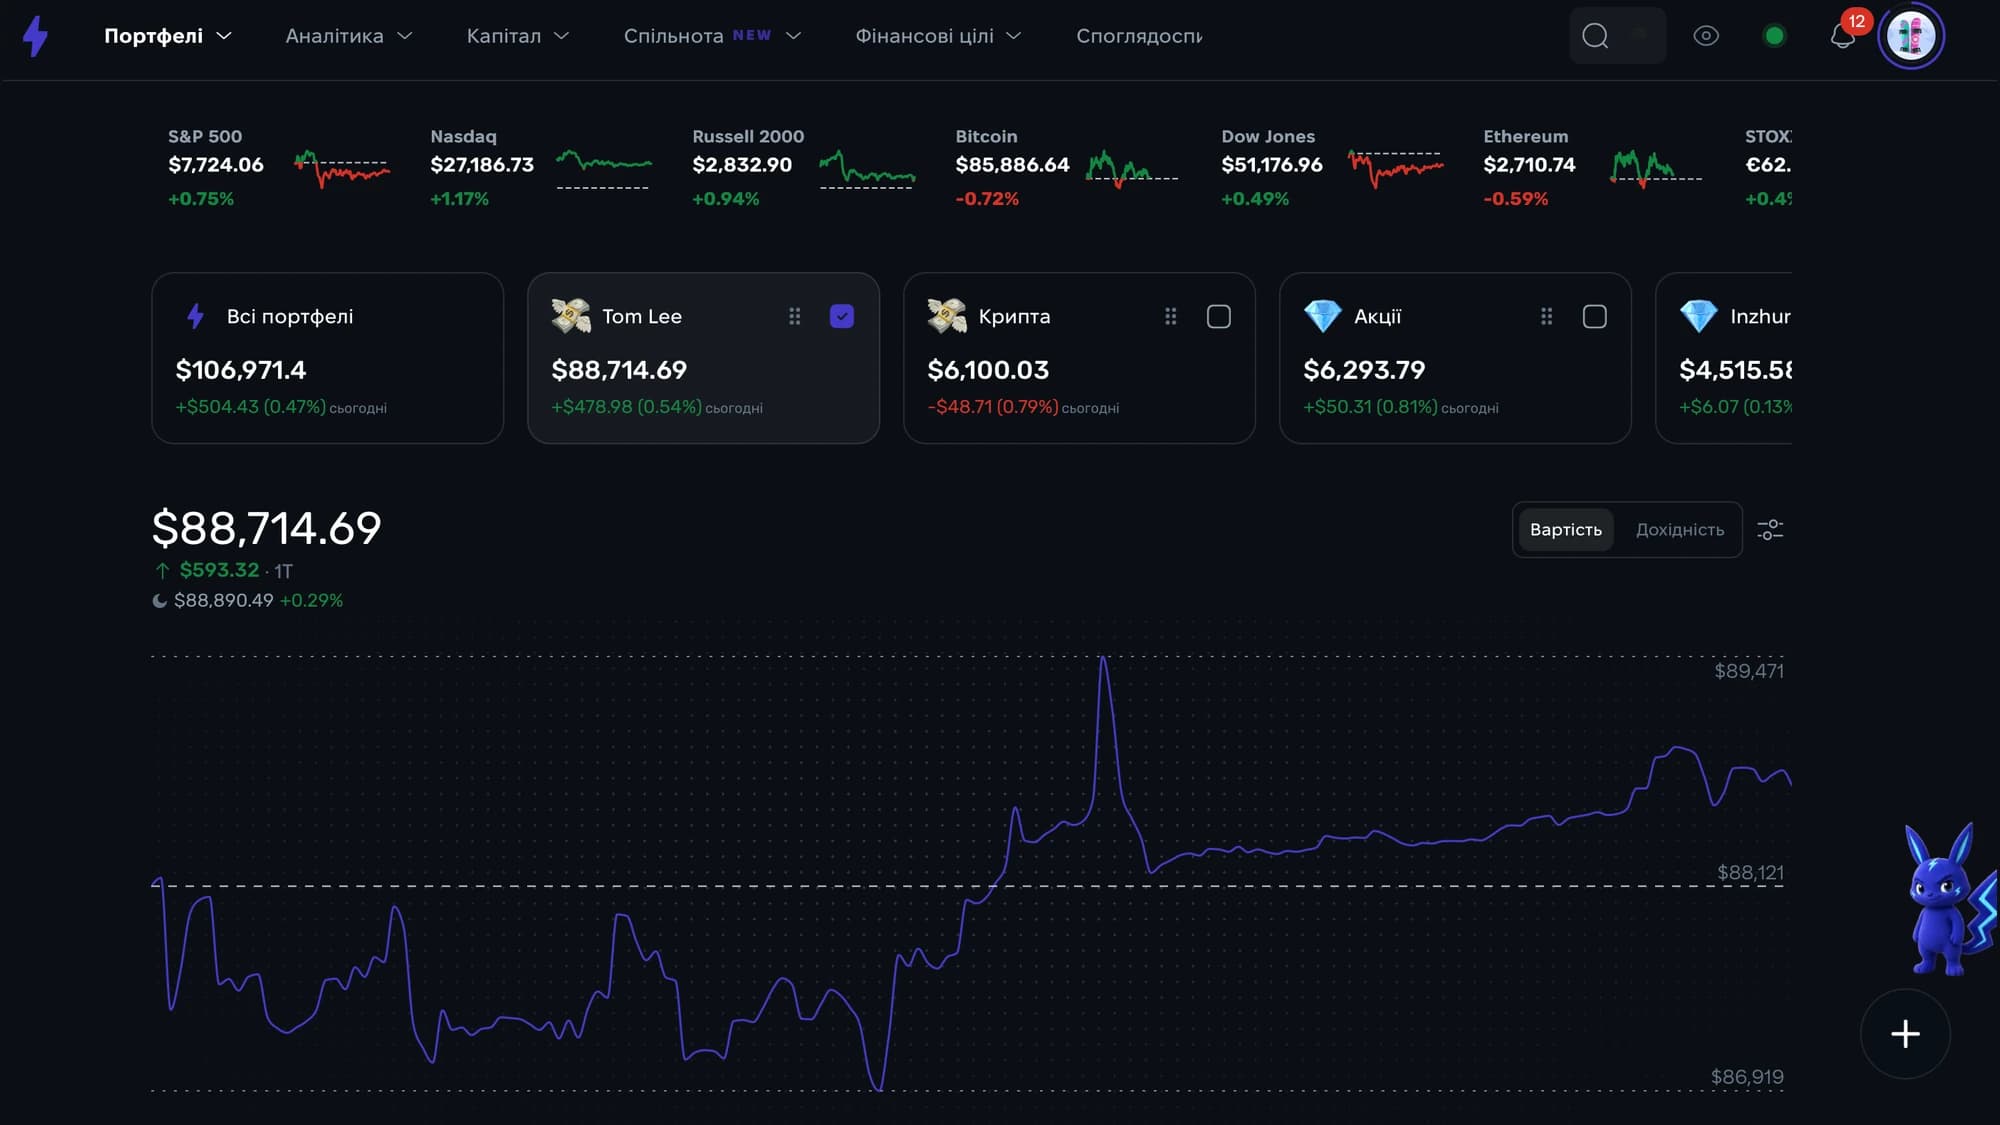
Task: Click the $88,890.49 after-hours value
Action: click(x=223, y=601)
